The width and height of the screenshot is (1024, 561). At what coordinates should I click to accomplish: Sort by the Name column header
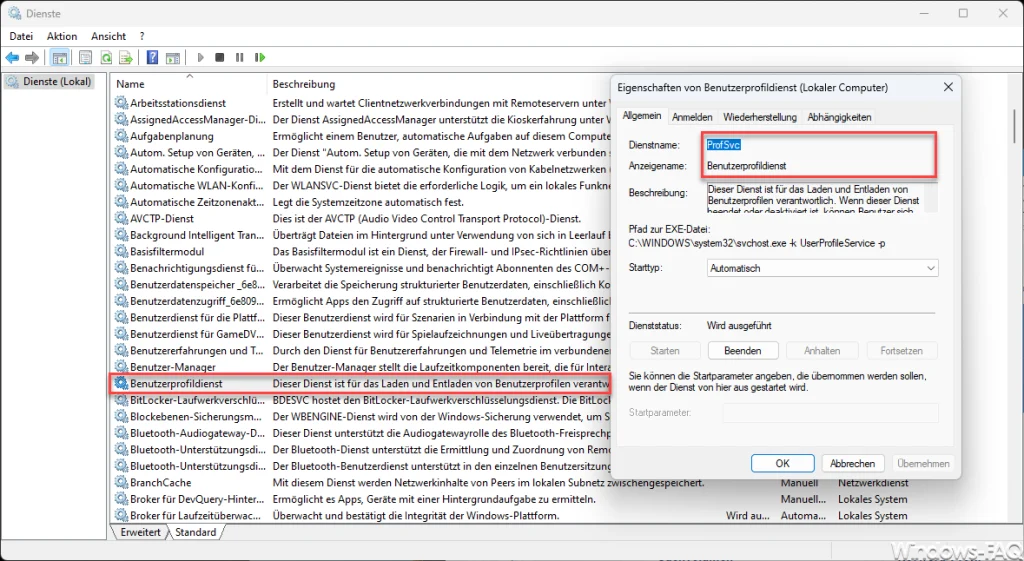[x=189, y=84]
